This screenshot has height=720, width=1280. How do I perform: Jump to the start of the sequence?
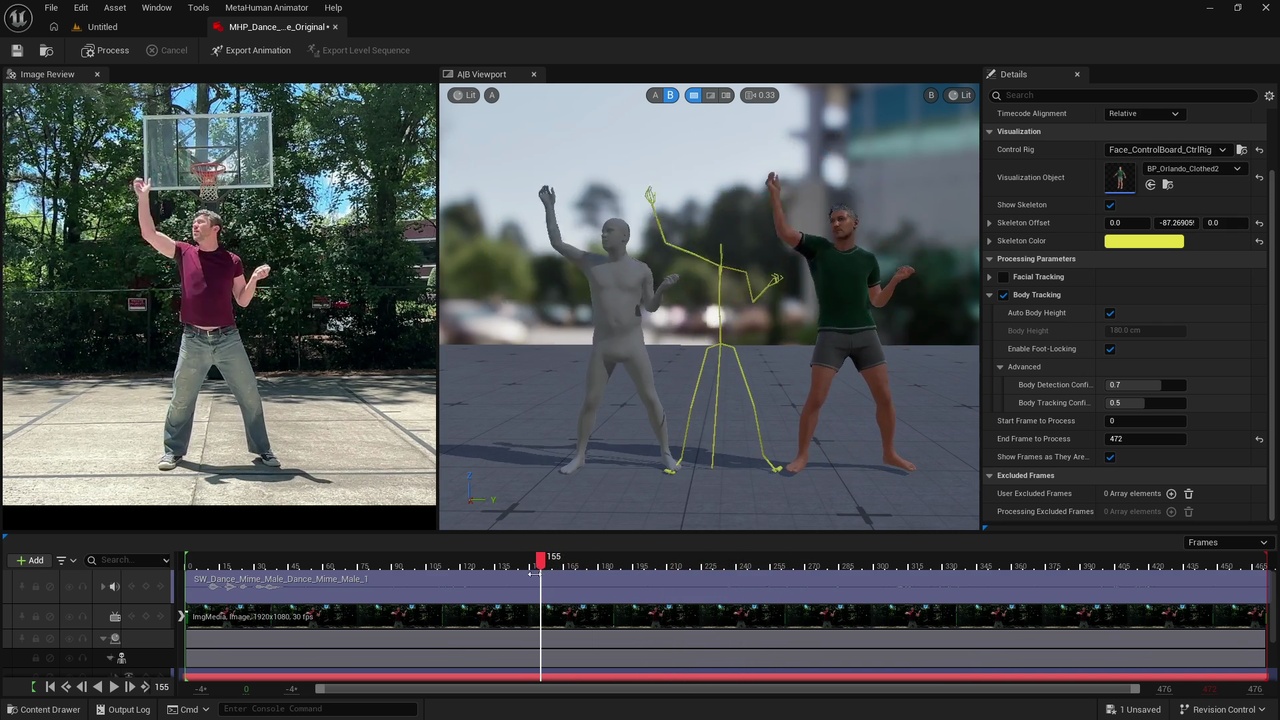pyautogui.click(x=50, y=687)
